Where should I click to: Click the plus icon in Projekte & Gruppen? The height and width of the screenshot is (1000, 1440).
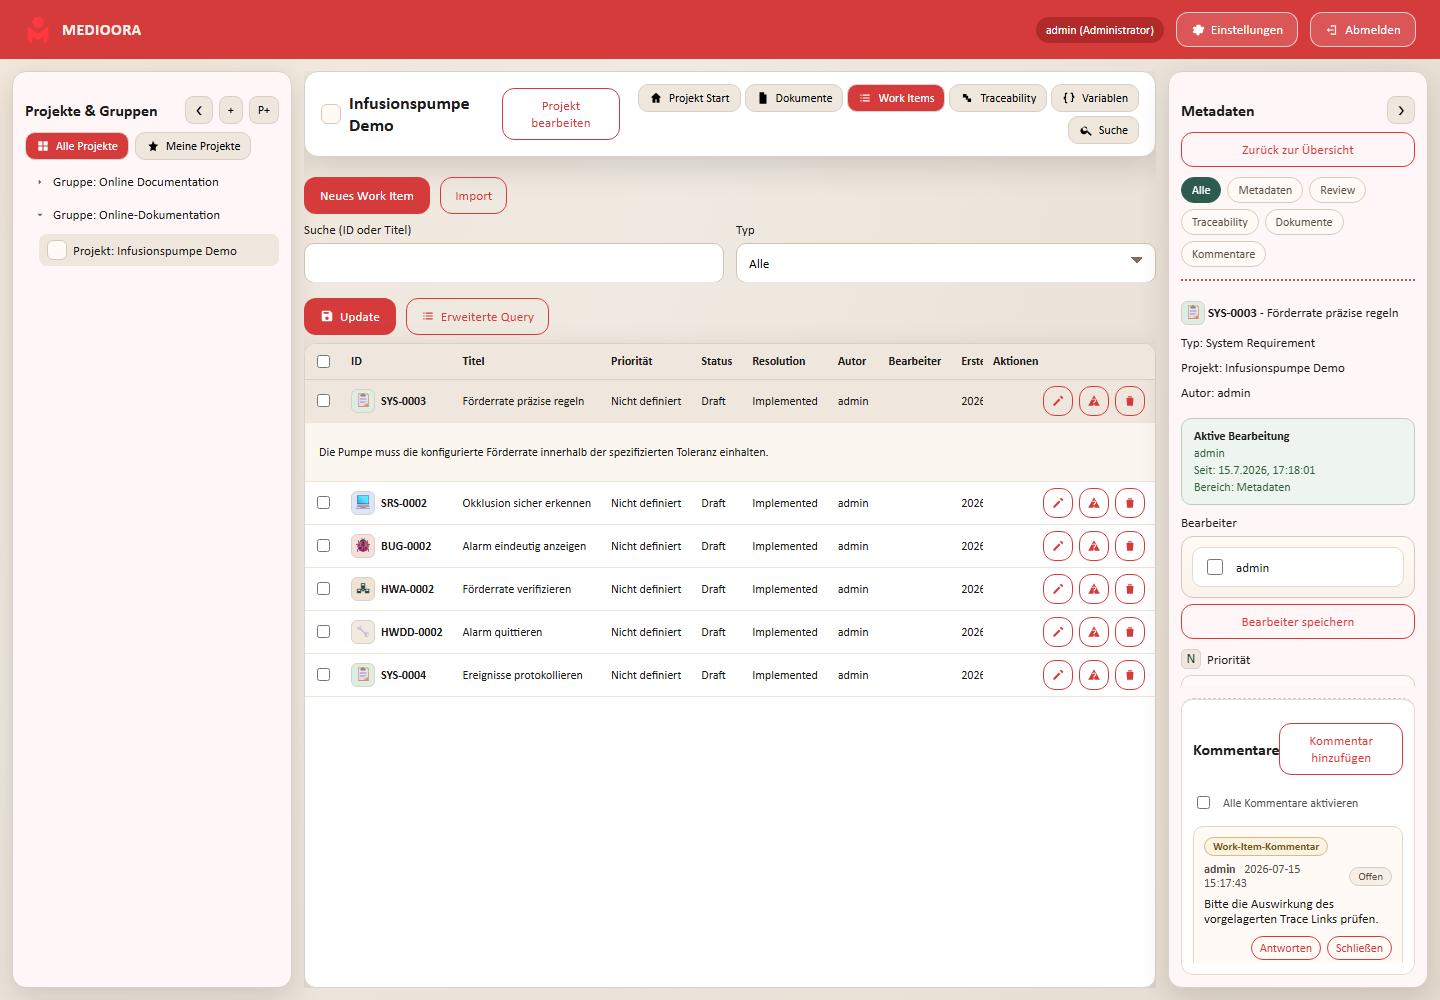pos(231,110)
